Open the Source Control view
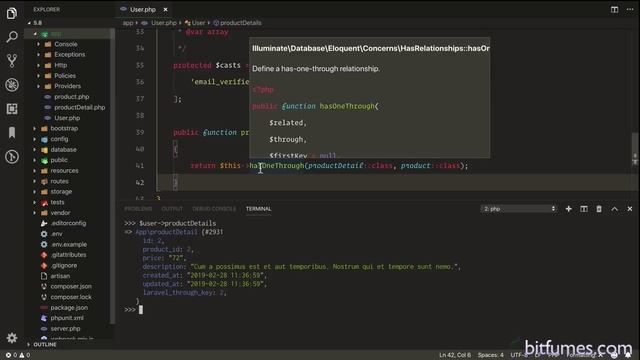 pos(12,61)
